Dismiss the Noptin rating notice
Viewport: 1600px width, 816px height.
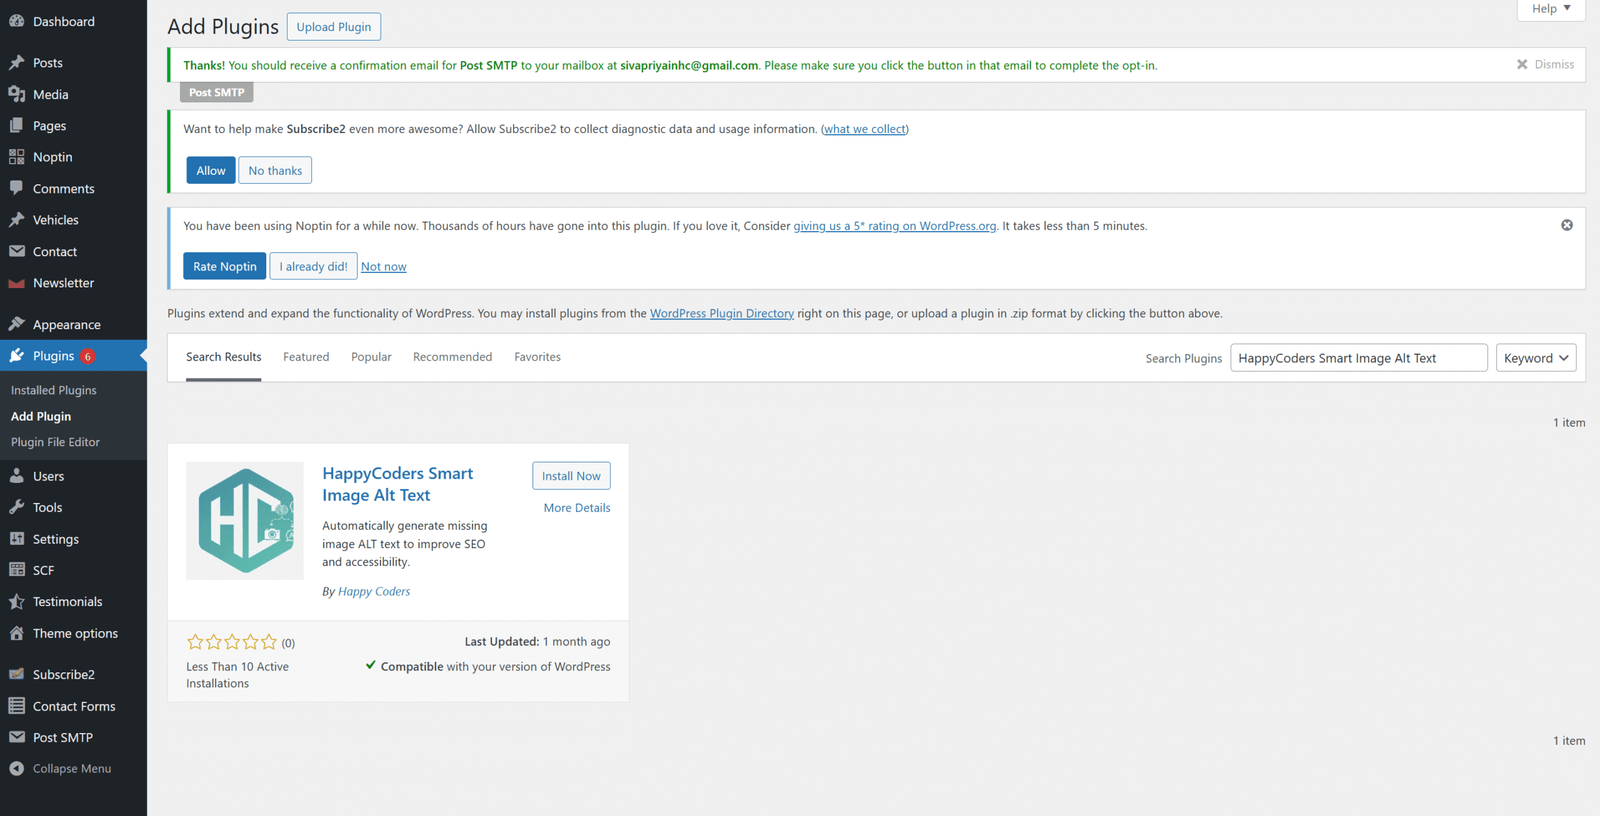click(x=1567, y=225)
